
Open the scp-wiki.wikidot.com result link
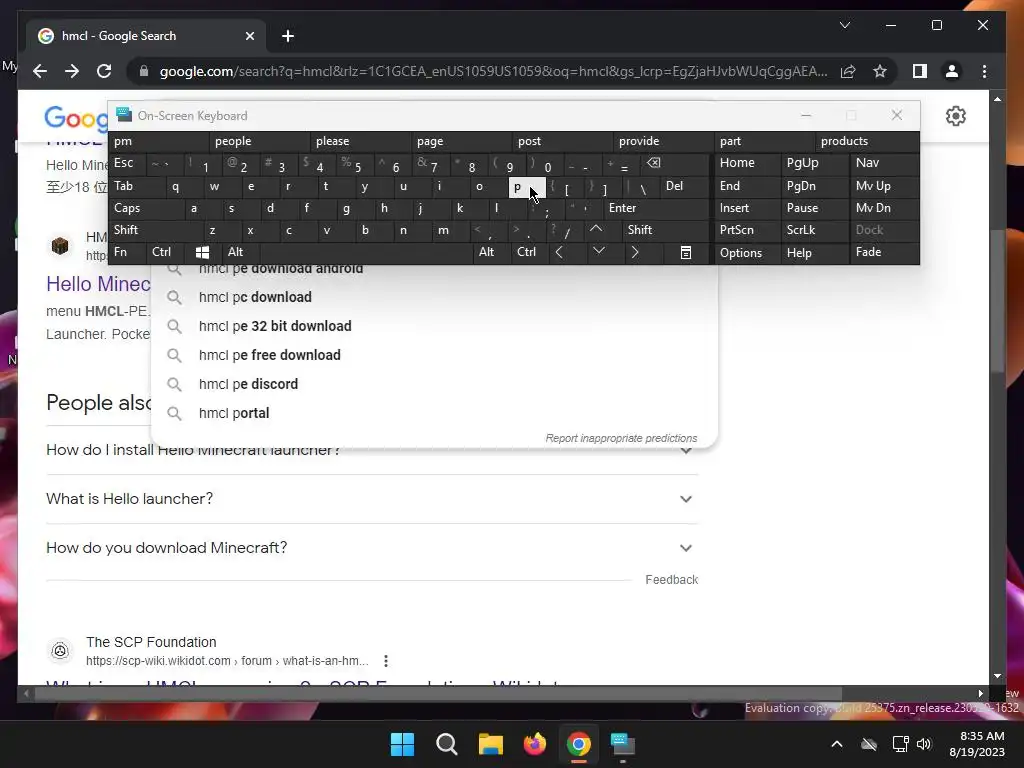(227, 661)
